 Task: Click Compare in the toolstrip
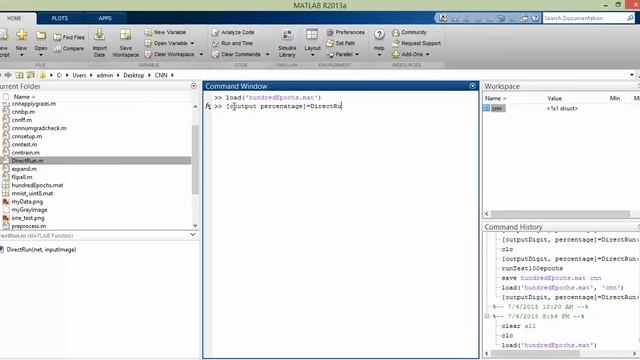pyautogui.click(x=69, y=49)
